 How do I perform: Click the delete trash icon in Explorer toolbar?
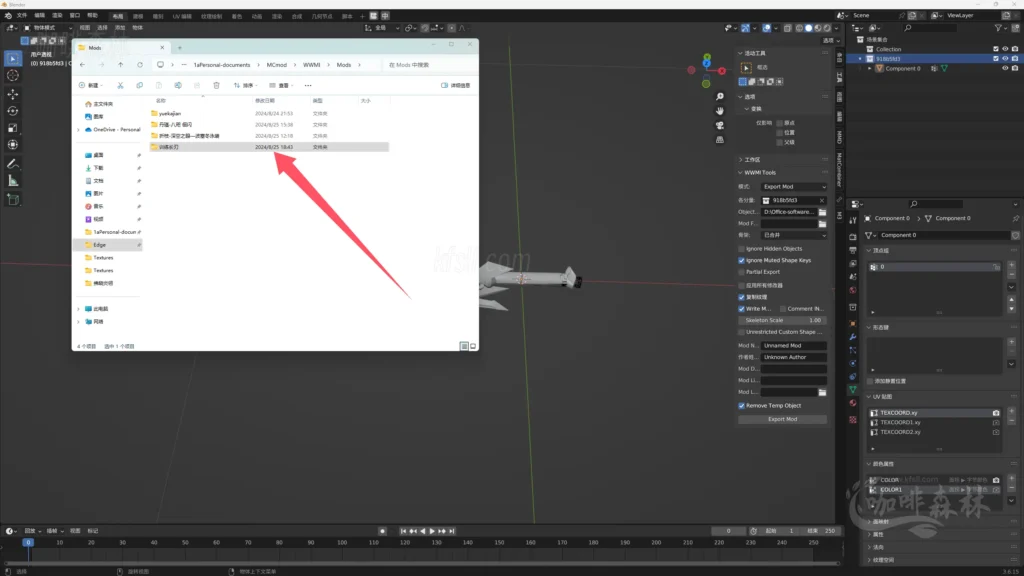click(x=216, y=86)
